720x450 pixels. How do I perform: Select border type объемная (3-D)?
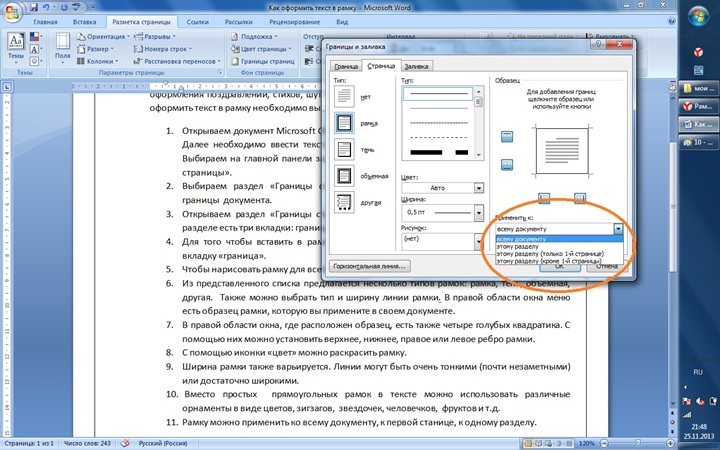[344, 176]
